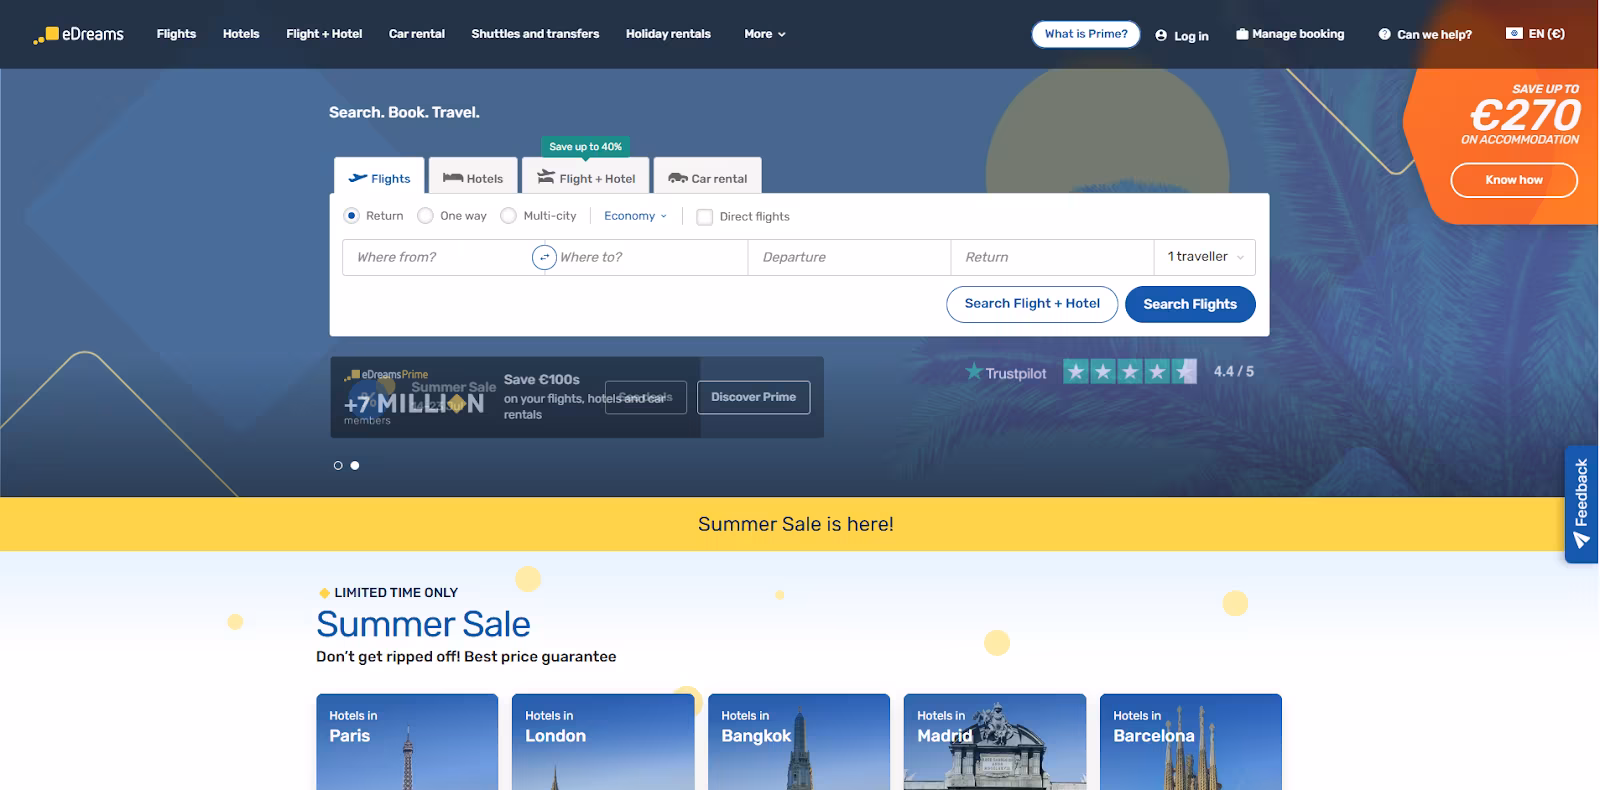
Task: Switch to the Car rental tab
Action: 708,176
